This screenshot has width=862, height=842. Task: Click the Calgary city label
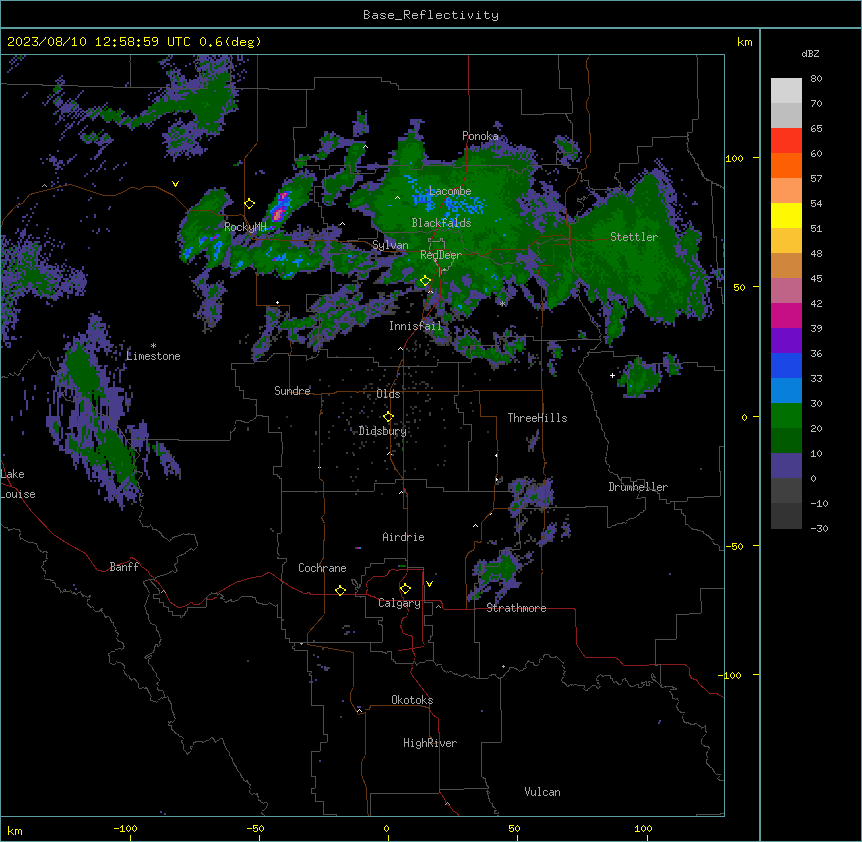click(399, 603)
